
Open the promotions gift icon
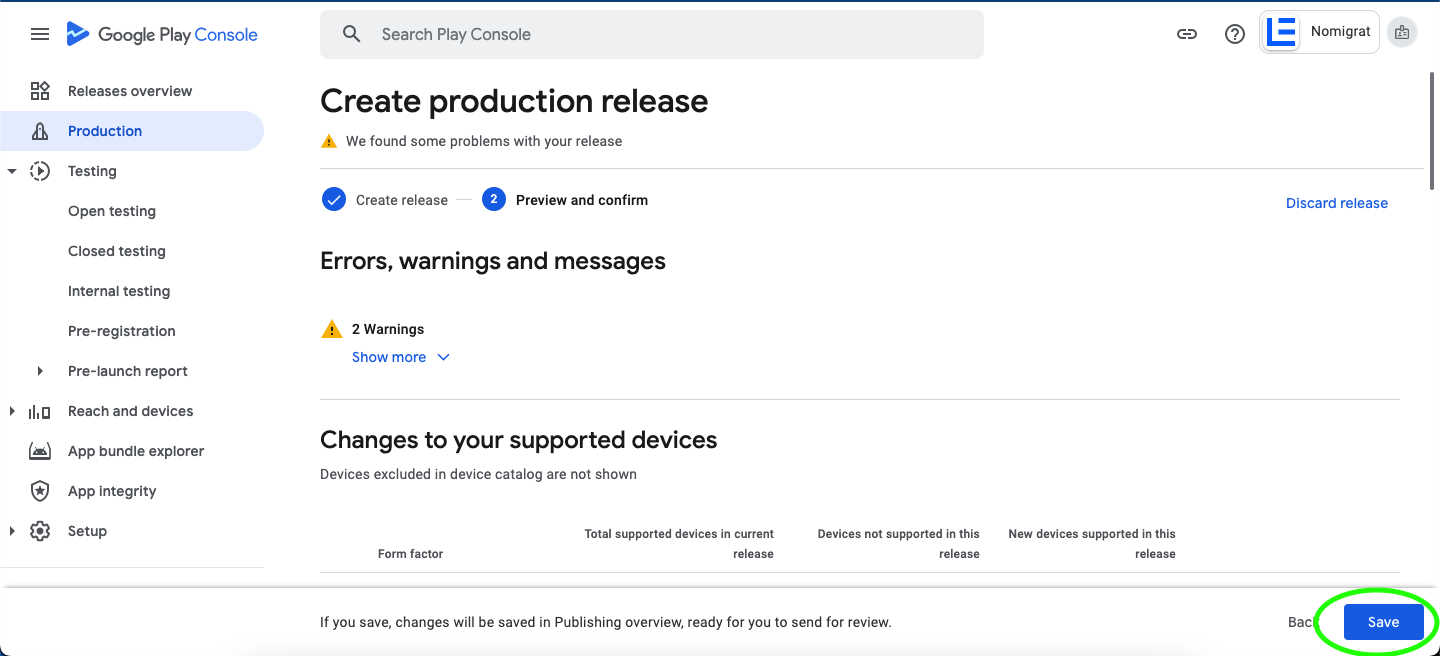pyautogui.click(x=1401, y=31)
